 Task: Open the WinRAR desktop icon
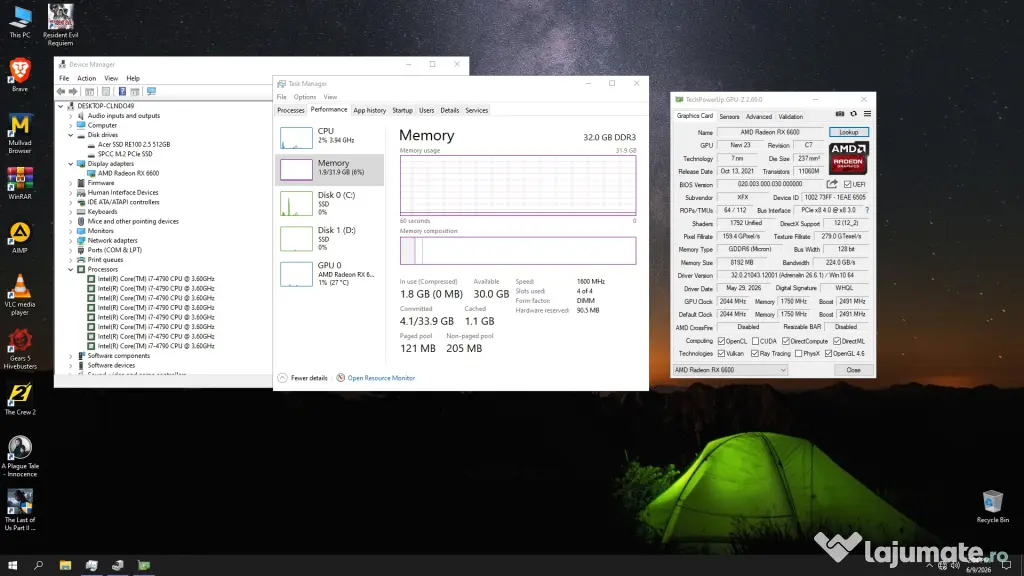tap(20, 184)
